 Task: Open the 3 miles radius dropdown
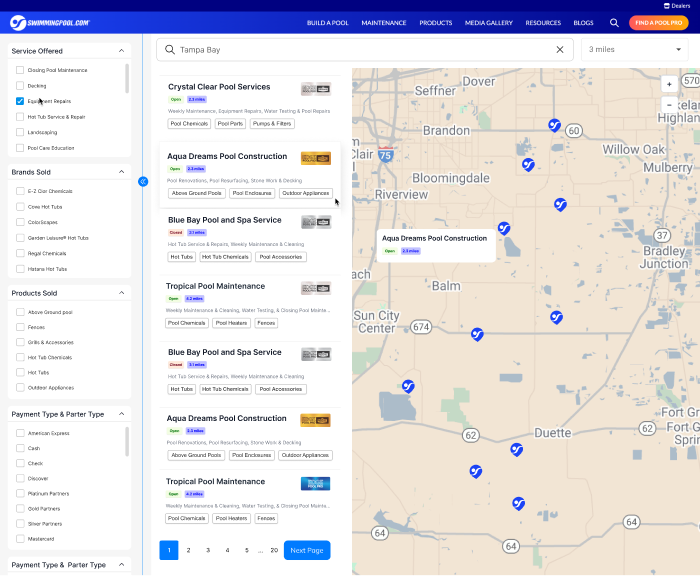click(x=634, y=50)
